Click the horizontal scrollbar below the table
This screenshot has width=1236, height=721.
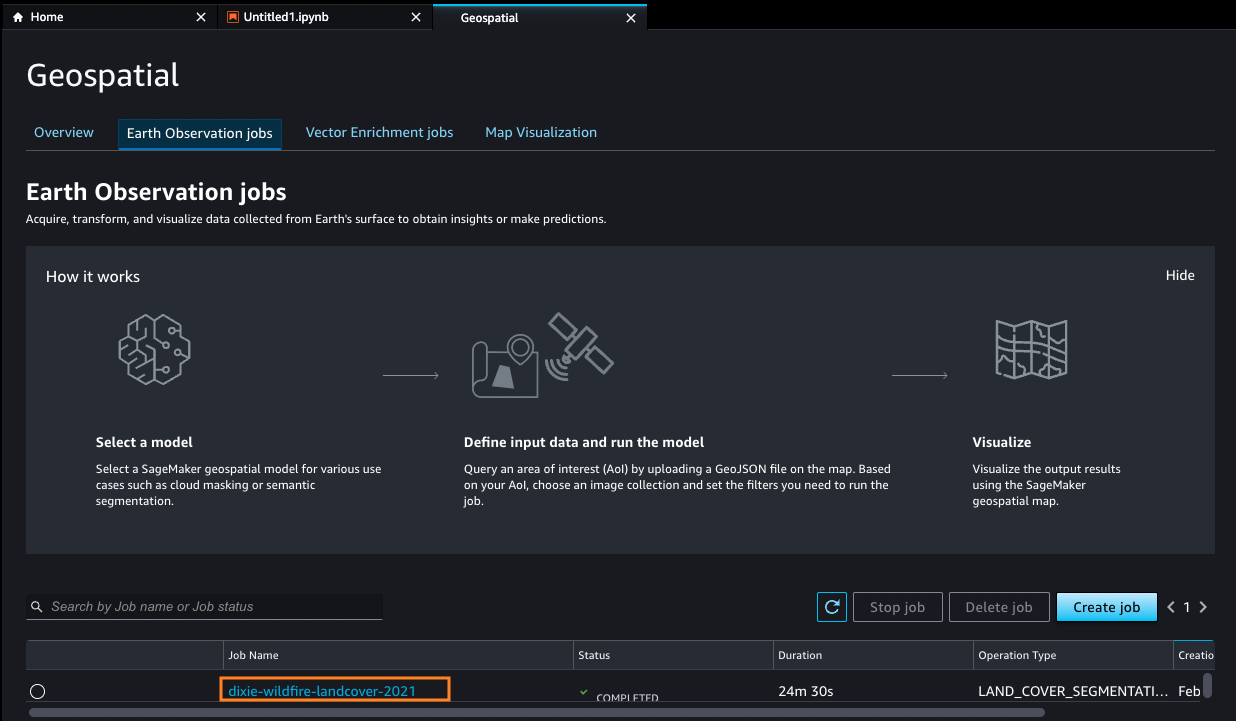coord(537,713)
